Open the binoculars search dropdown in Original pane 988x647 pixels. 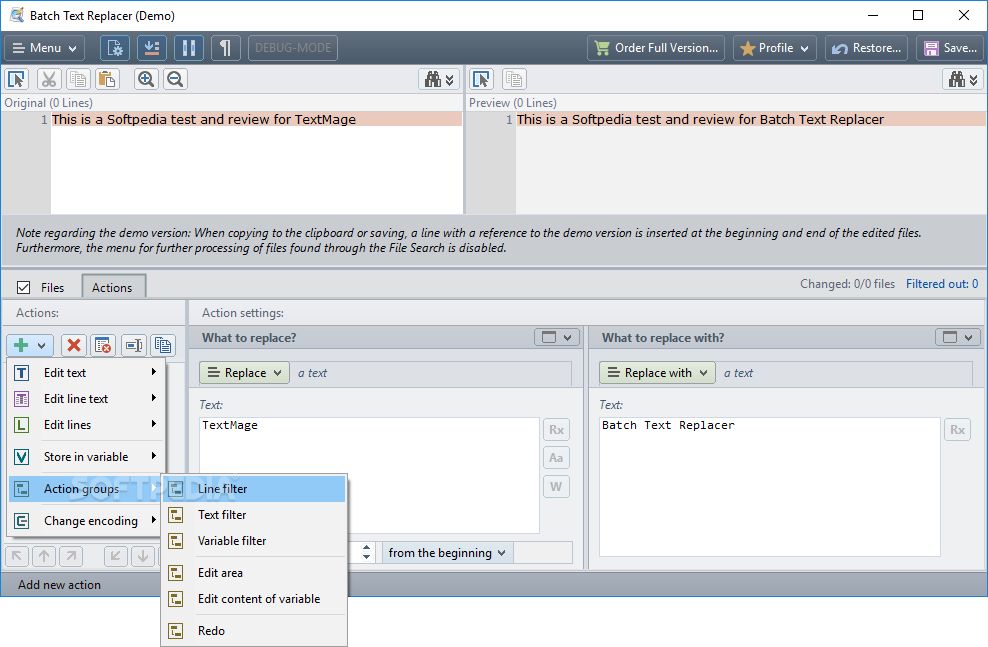[x=439, y=79]
